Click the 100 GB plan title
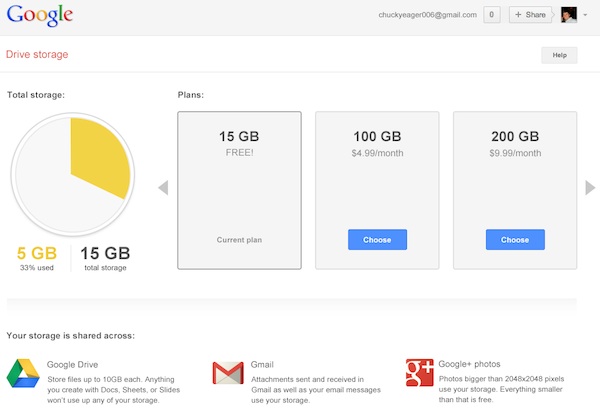This screenshot has height=408, width=600. coord(377,136)
